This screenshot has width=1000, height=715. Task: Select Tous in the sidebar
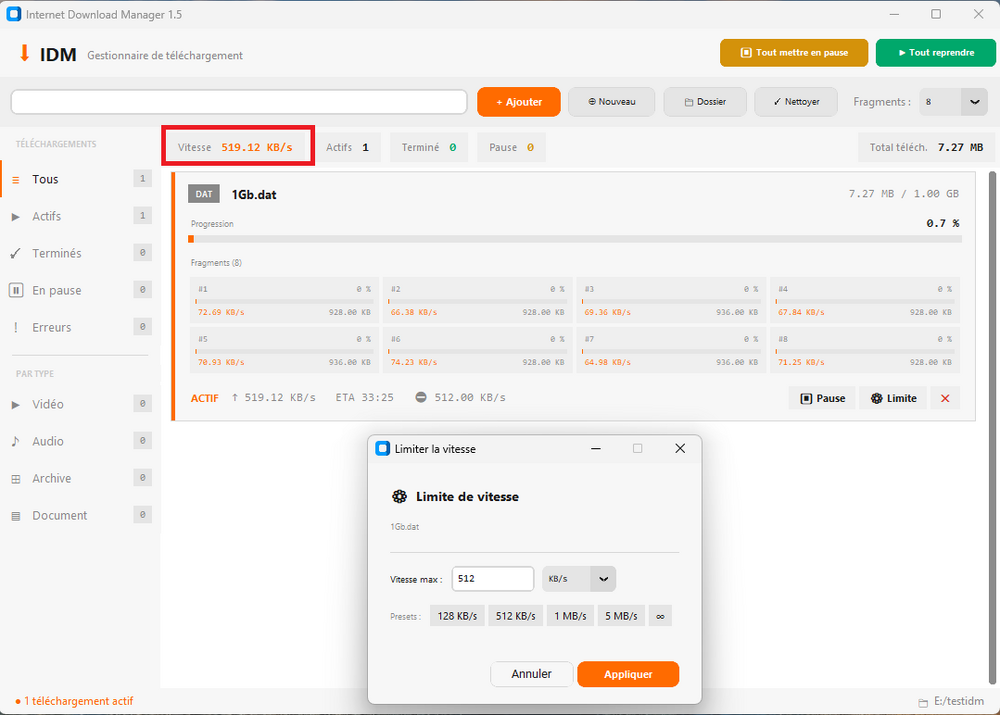[80, 179]
